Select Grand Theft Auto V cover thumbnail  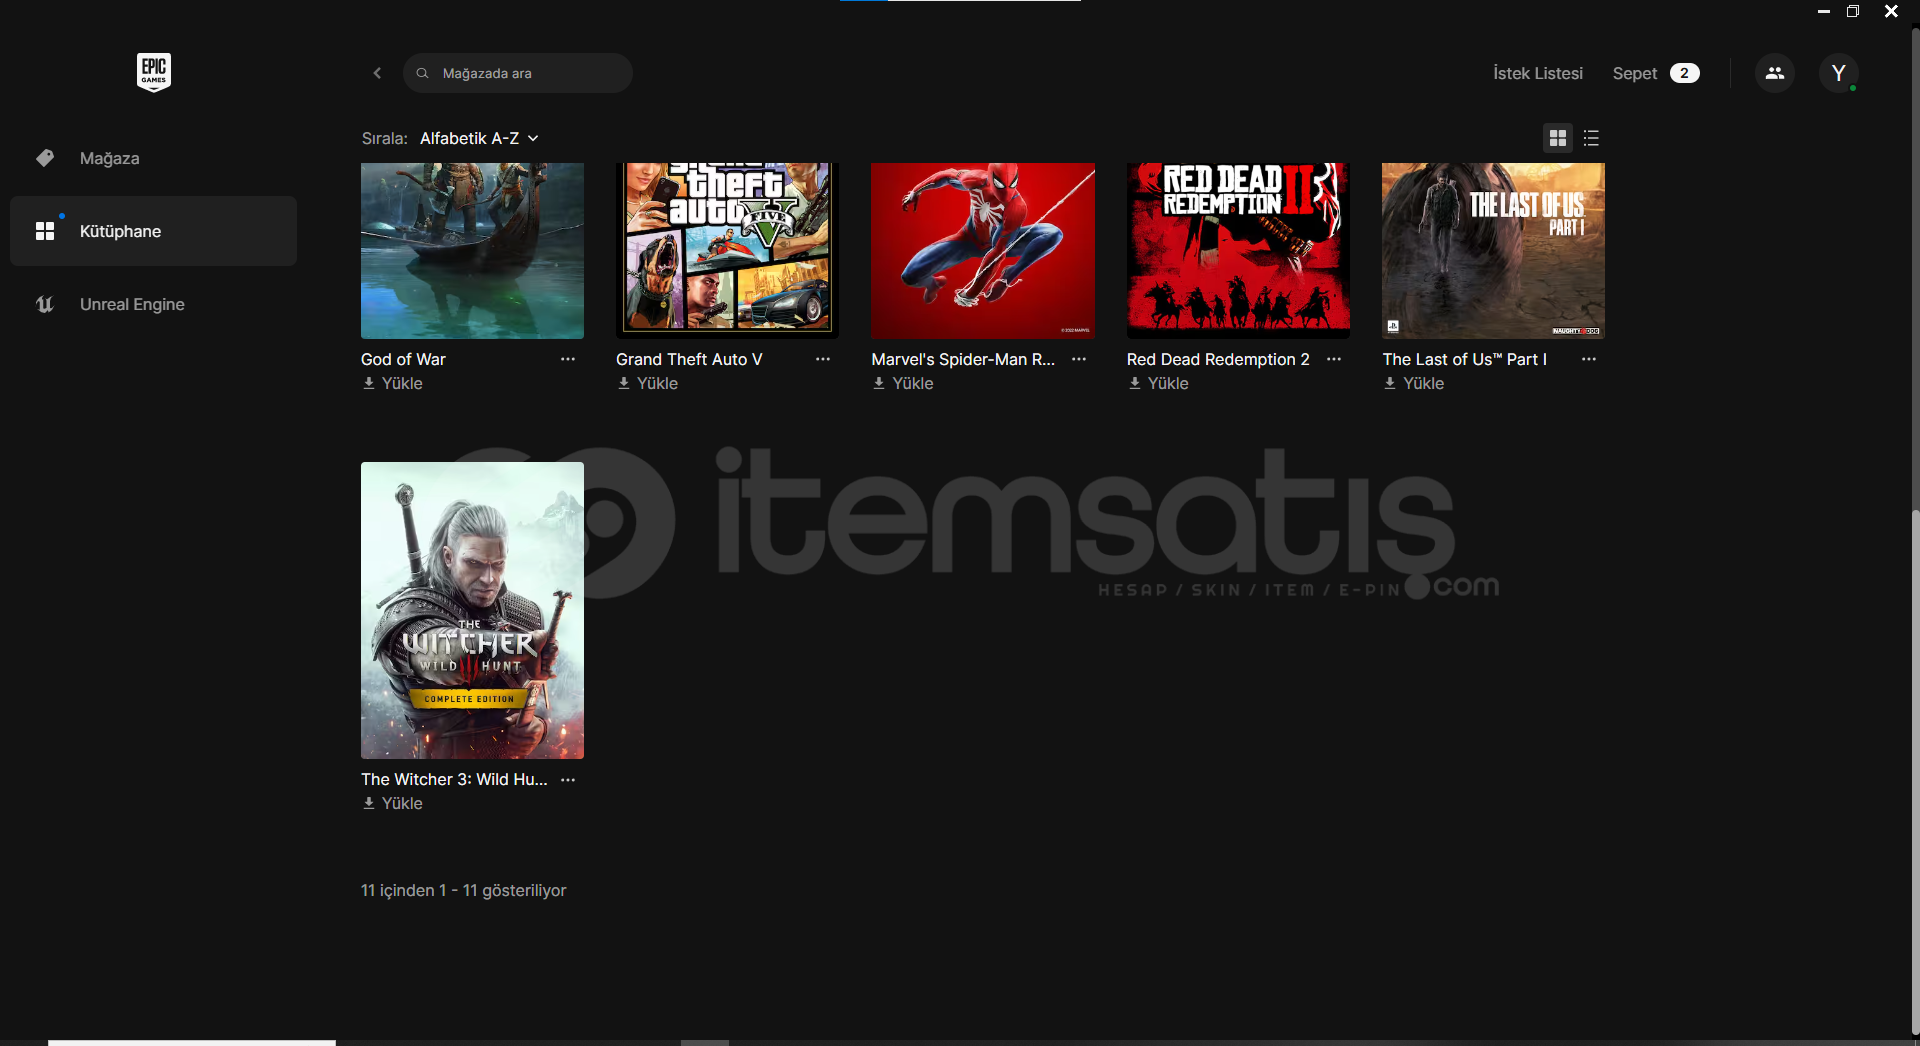tap(727, 251)
